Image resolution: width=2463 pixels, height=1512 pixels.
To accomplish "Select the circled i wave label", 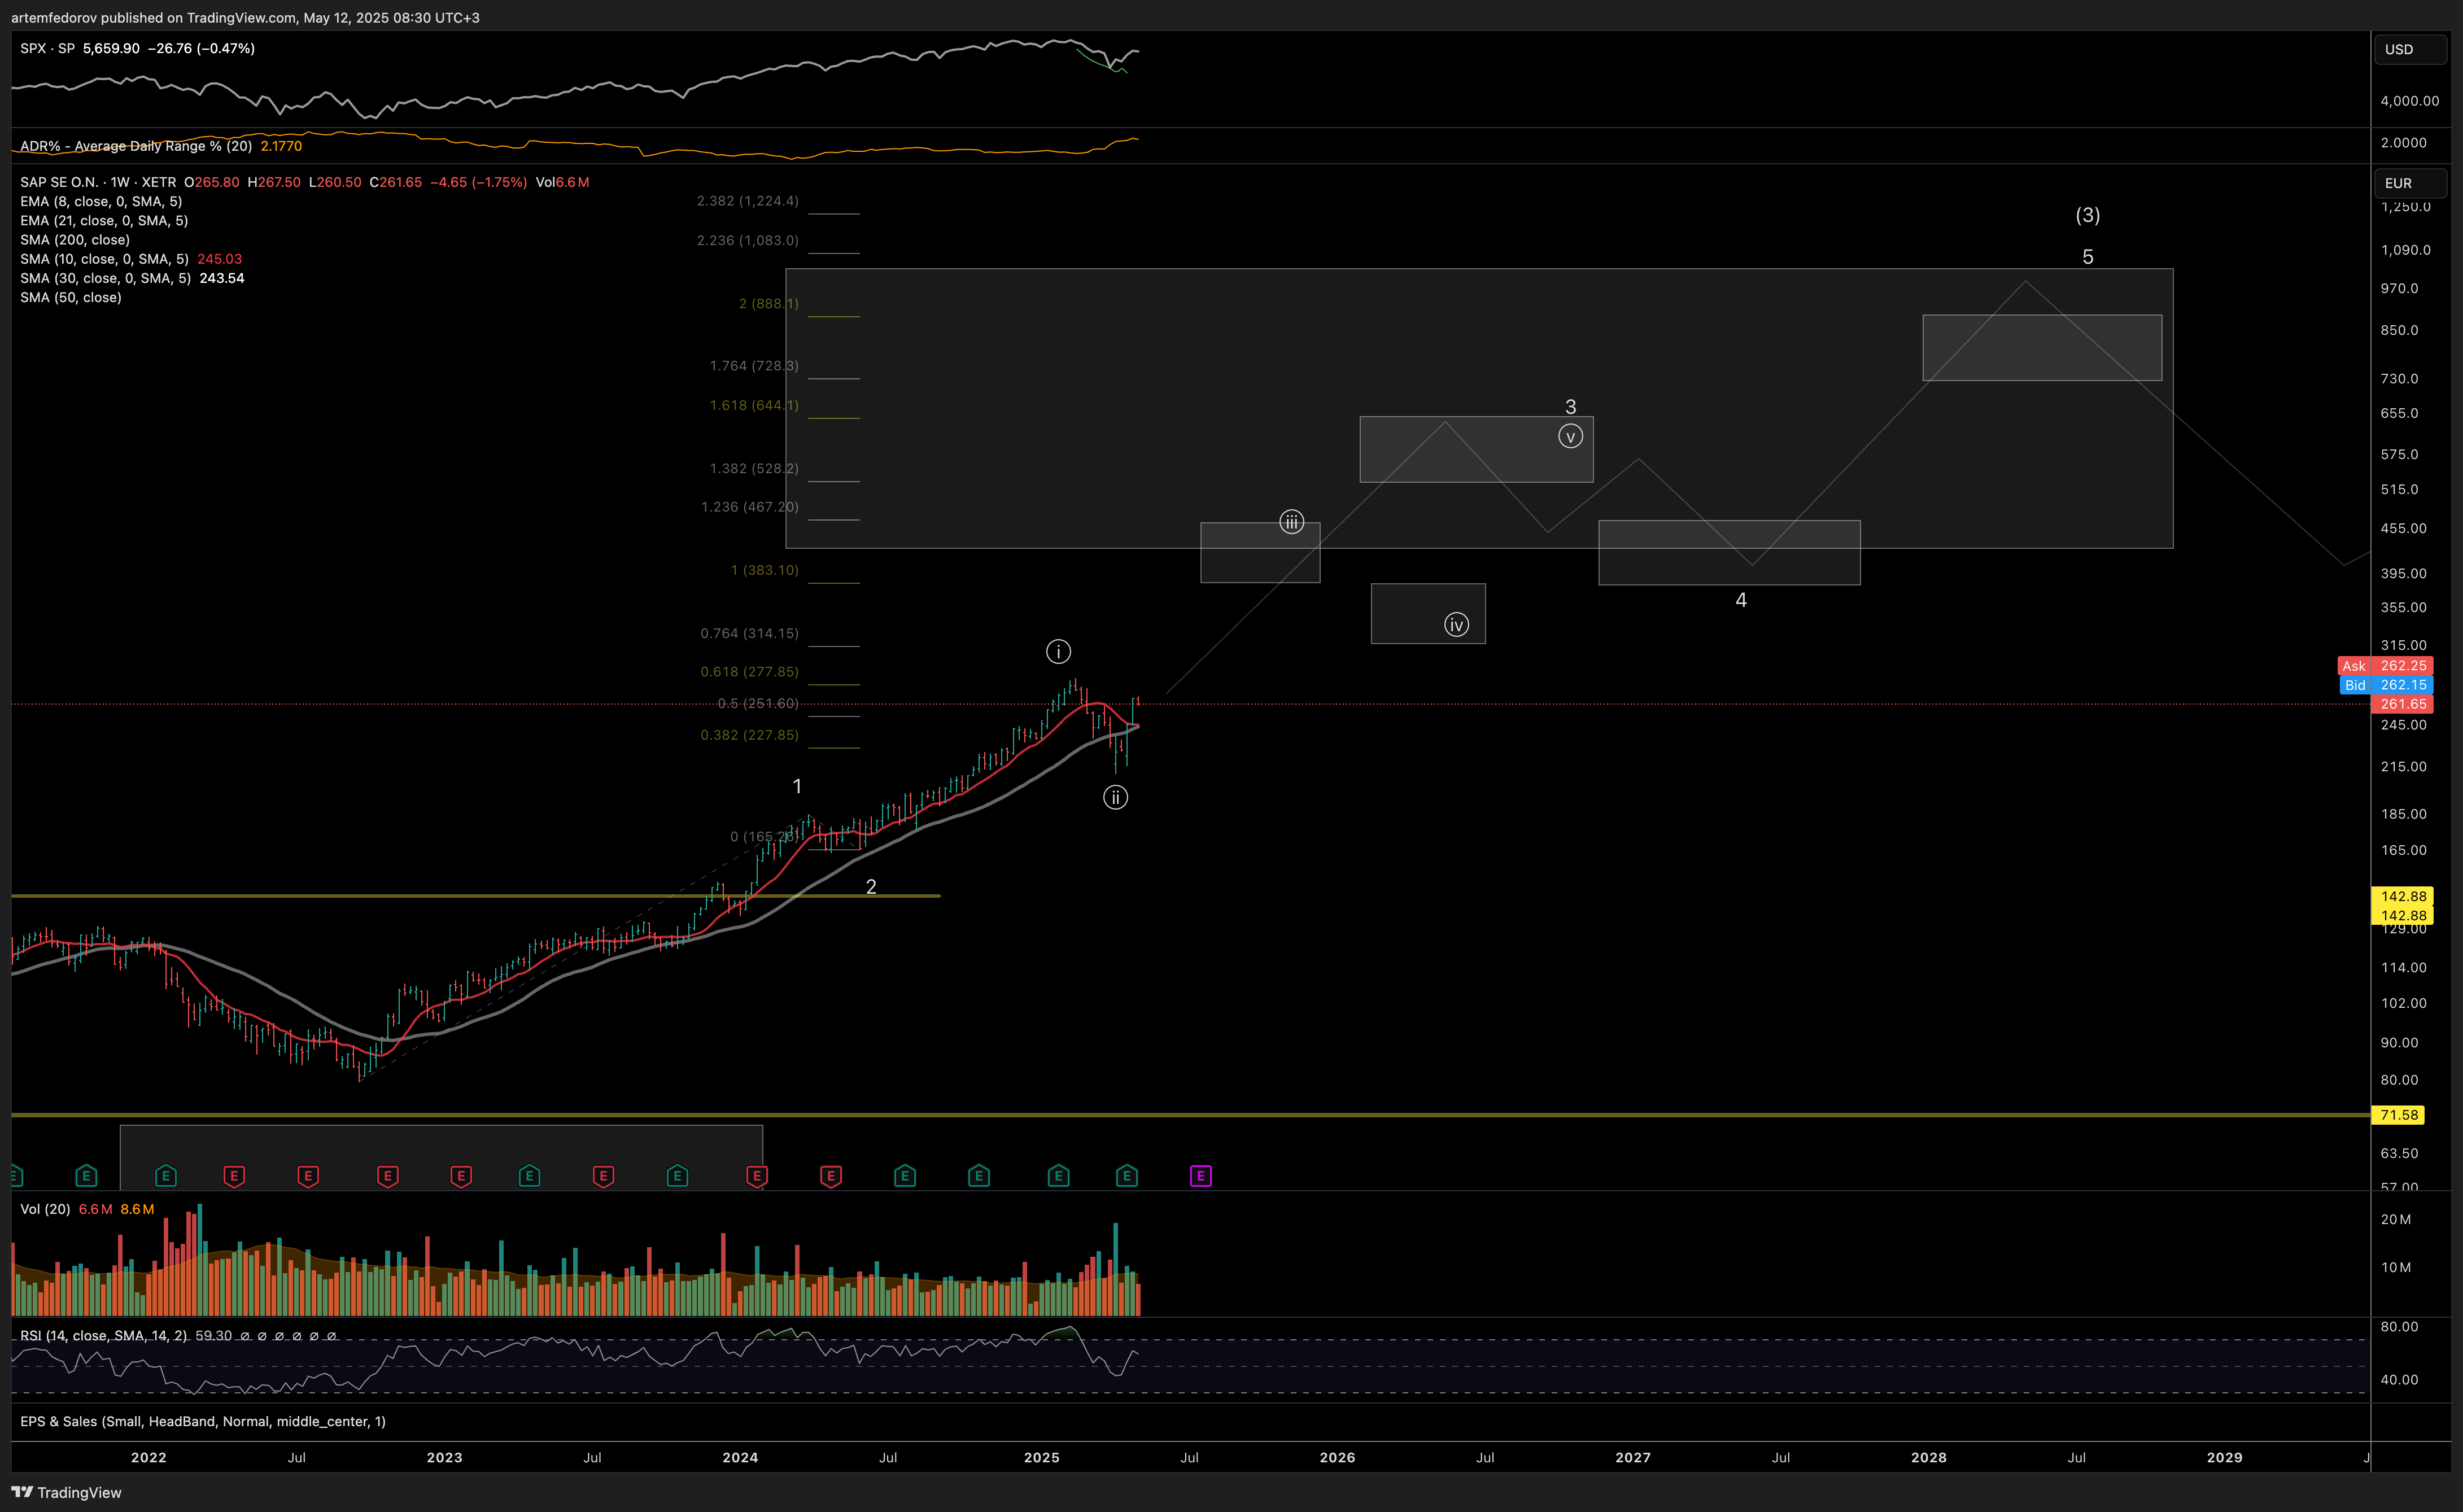I will 1058,652.
